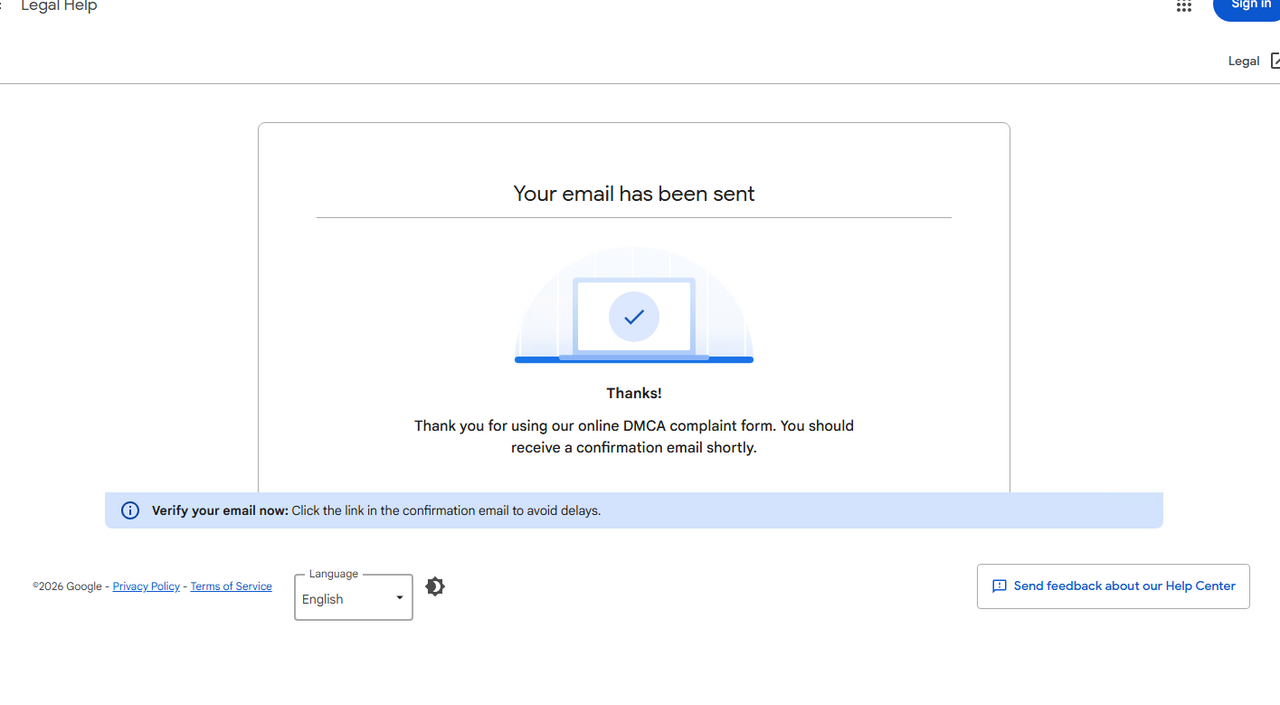Click the 'Verify your email now' banner text
This screenshot has width=1280, height=705.
click(x=376, y=511)
